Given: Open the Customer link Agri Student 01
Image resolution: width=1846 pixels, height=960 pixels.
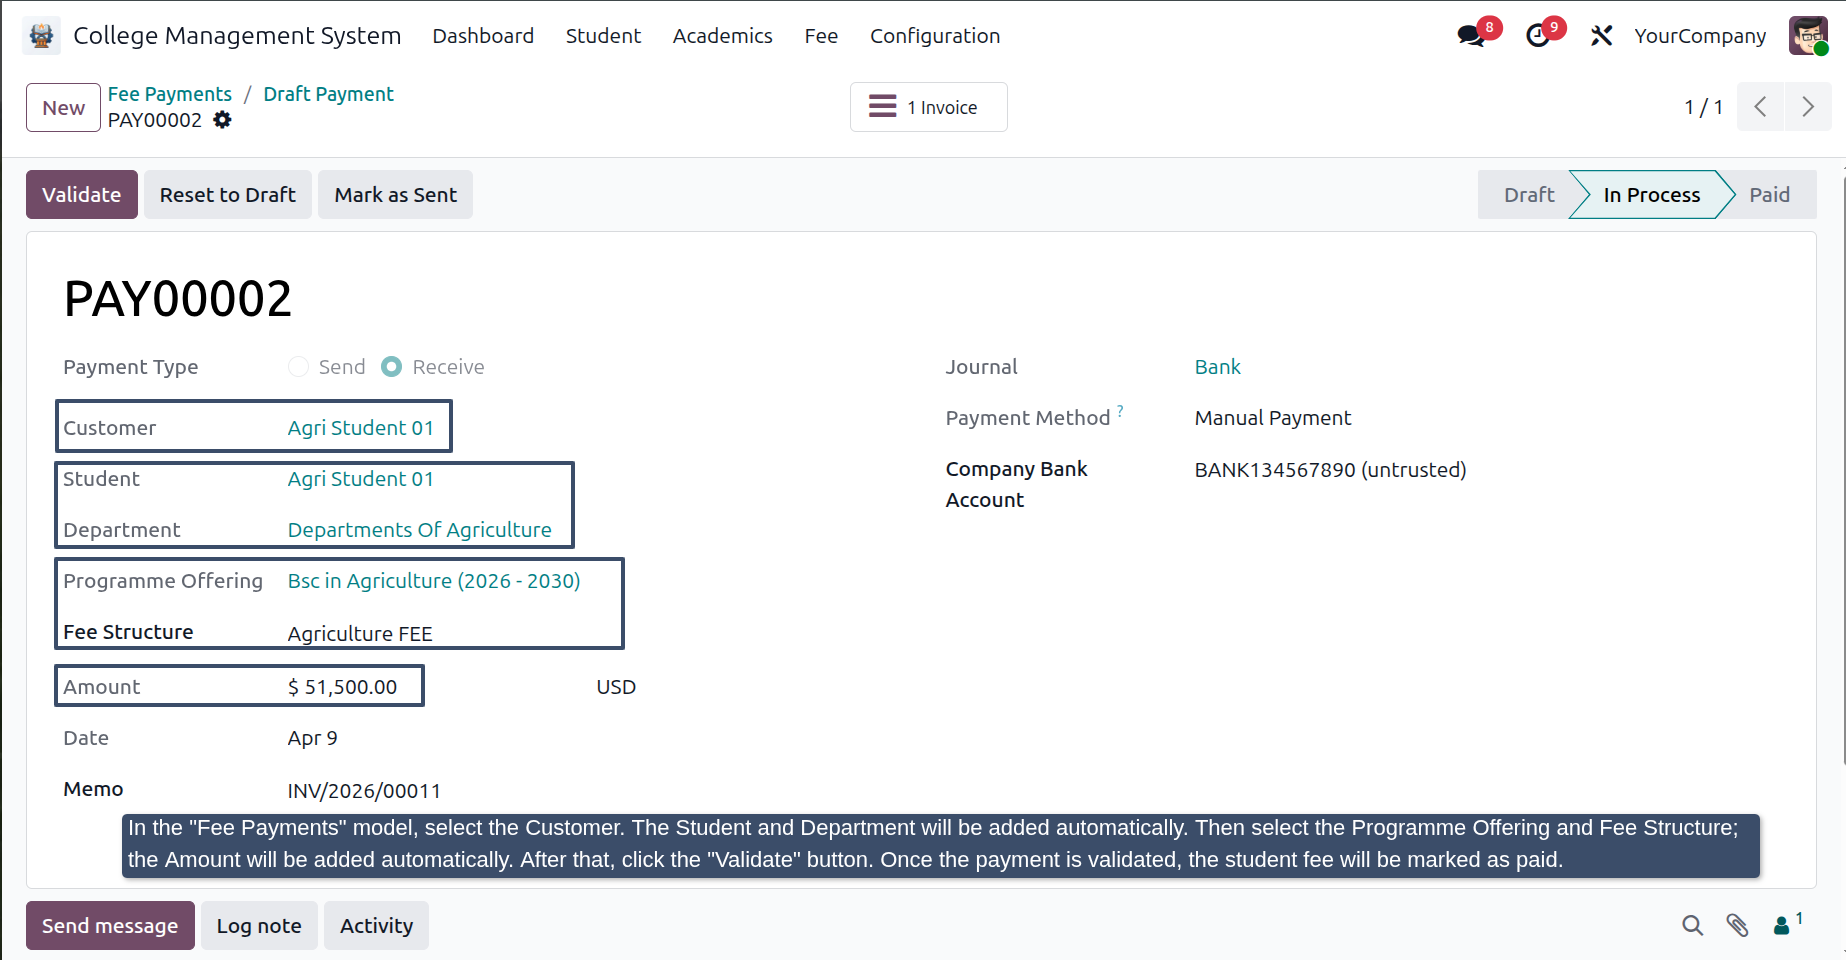Looking at the screenshot, I should [x=361, y=428].
